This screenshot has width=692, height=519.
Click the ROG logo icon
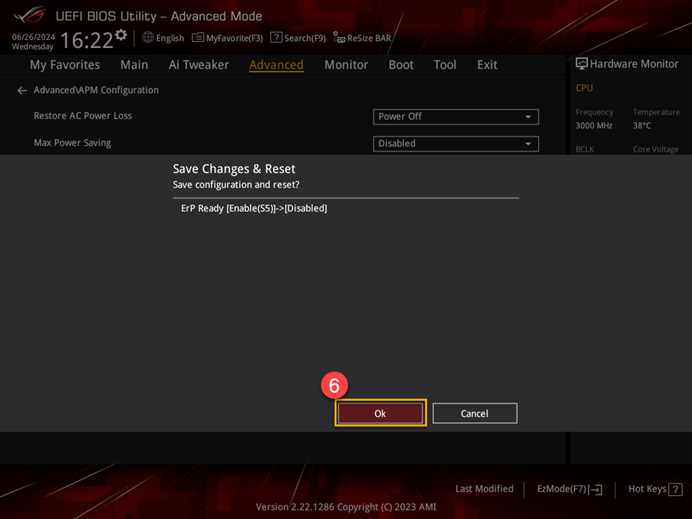30,15
